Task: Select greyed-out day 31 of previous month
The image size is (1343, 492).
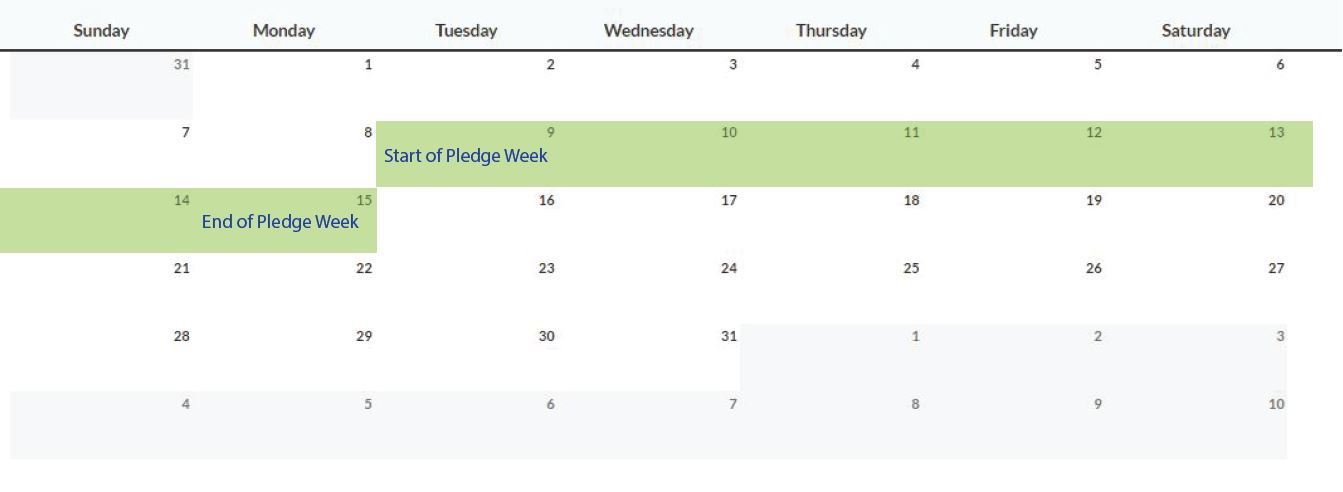Action: coord(181,64)
